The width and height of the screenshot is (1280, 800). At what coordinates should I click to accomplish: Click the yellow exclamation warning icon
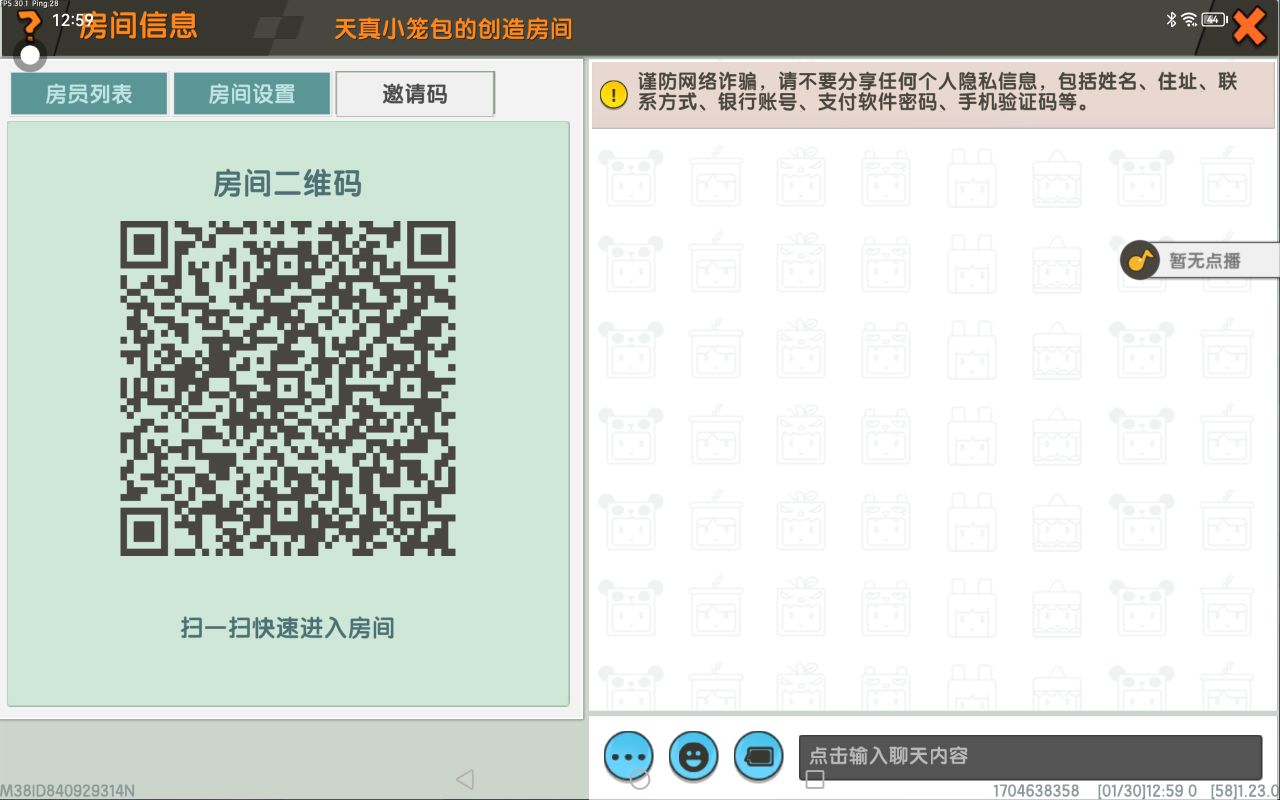click(x=613, y=94)
